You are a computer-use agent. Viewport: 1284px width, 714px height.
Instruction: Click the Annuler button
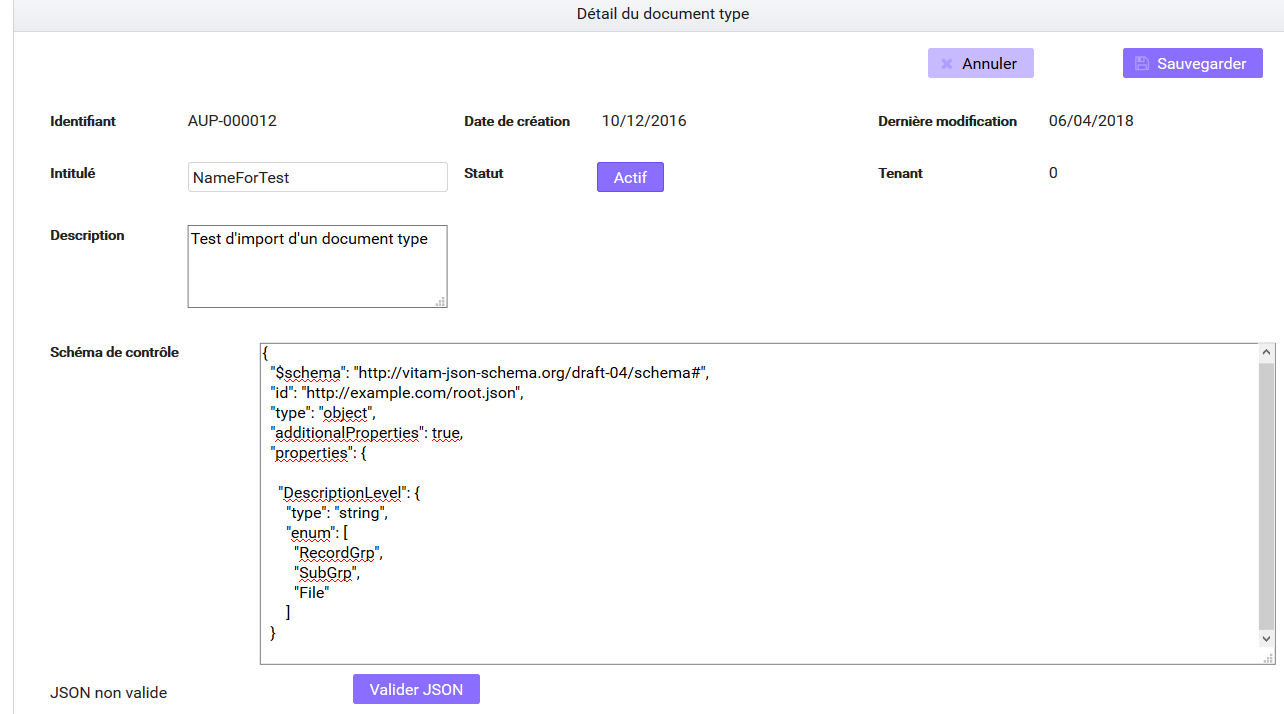click(980, 63)
